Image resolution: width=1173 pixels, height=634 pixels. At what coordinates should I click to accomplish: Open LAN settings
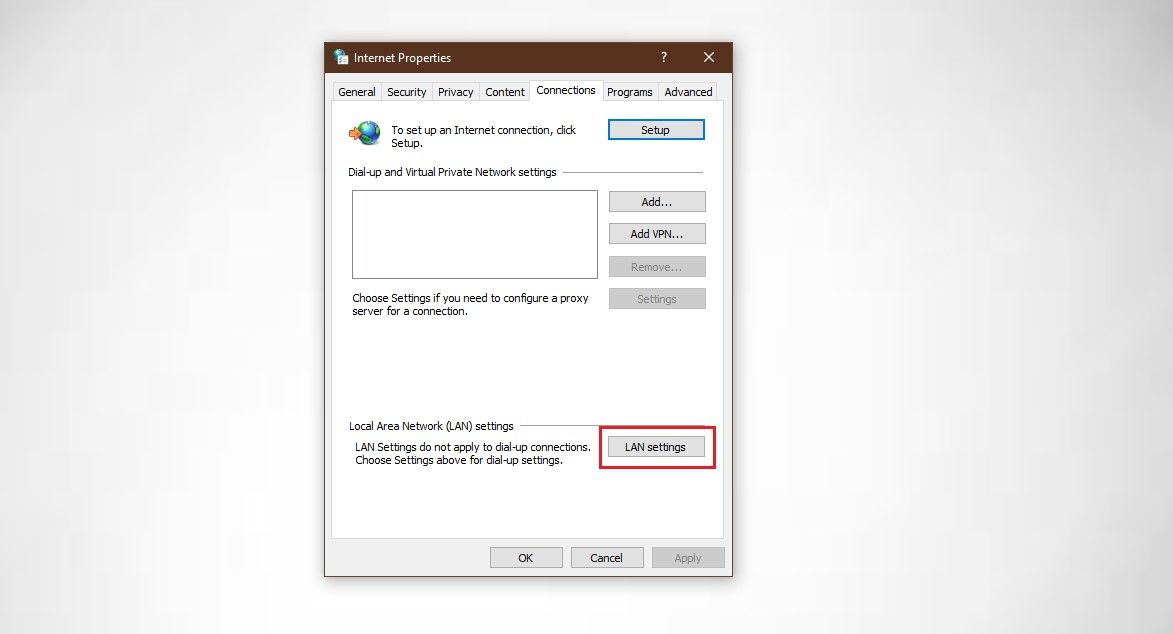point(656,446)
